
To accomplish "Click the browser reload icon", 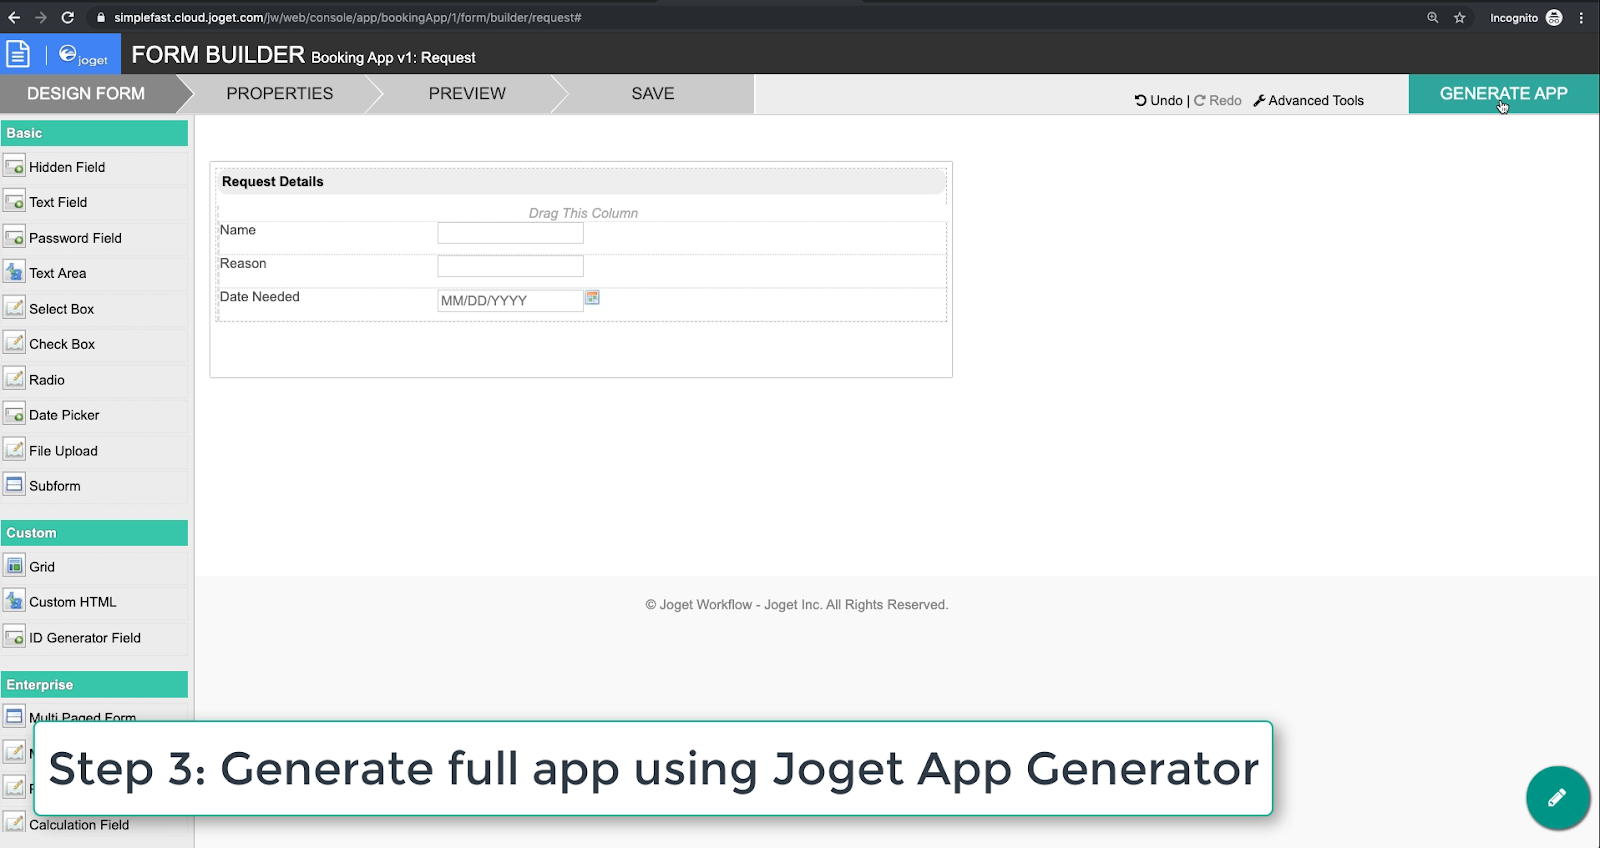I will [67, 17].
